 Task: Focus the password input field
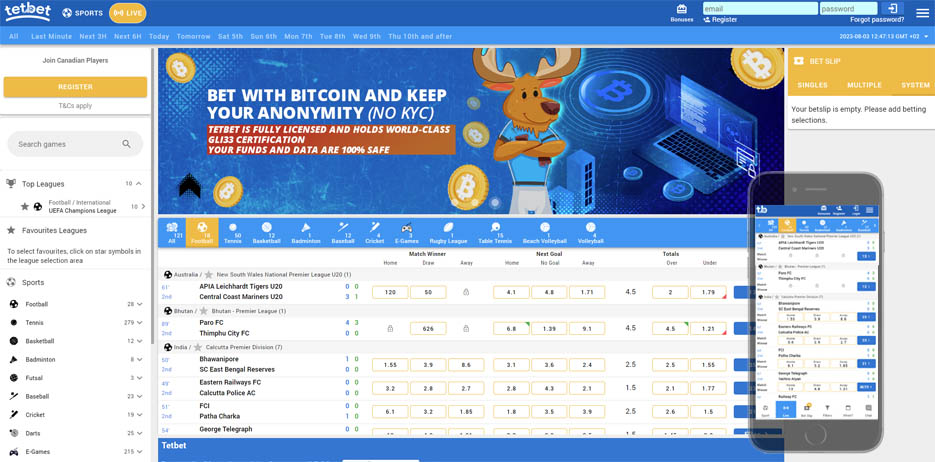pyautogui.click(x=849, y=8)
